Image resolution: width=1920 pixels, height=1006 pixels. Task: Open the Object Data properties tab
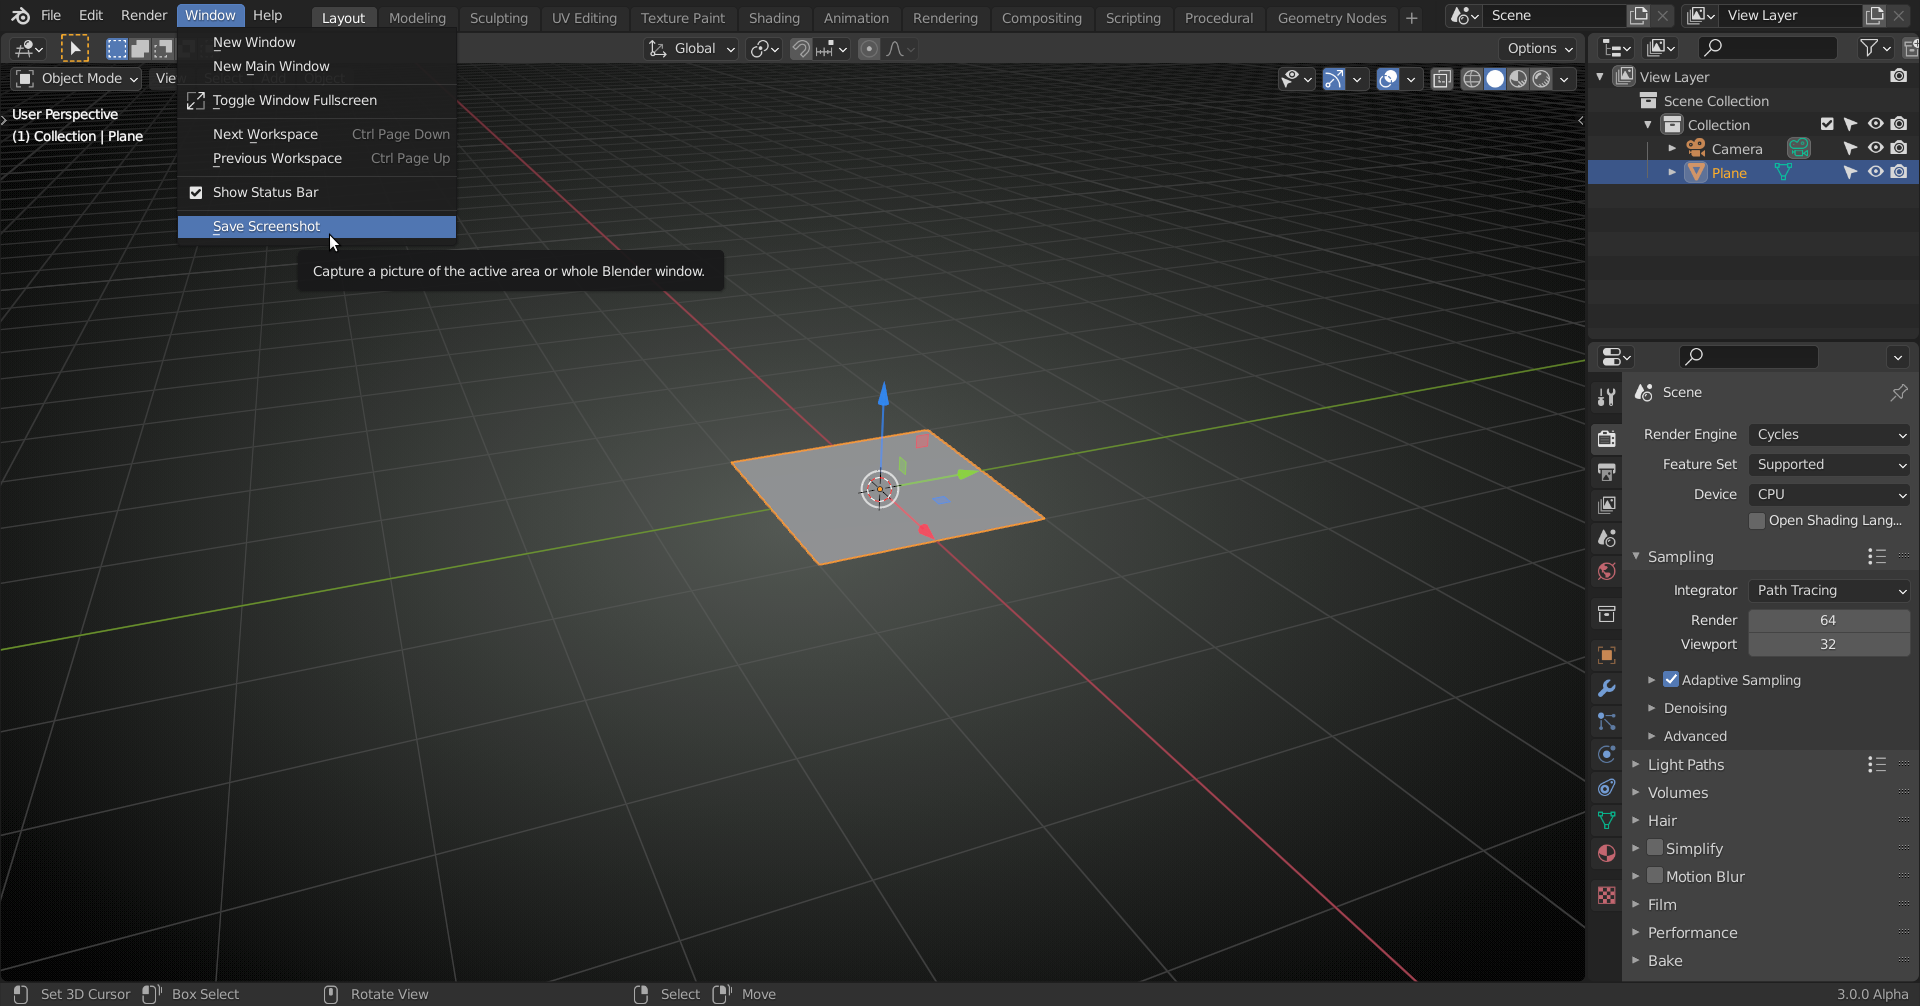pyautogui.click(x=1607, y=820)
